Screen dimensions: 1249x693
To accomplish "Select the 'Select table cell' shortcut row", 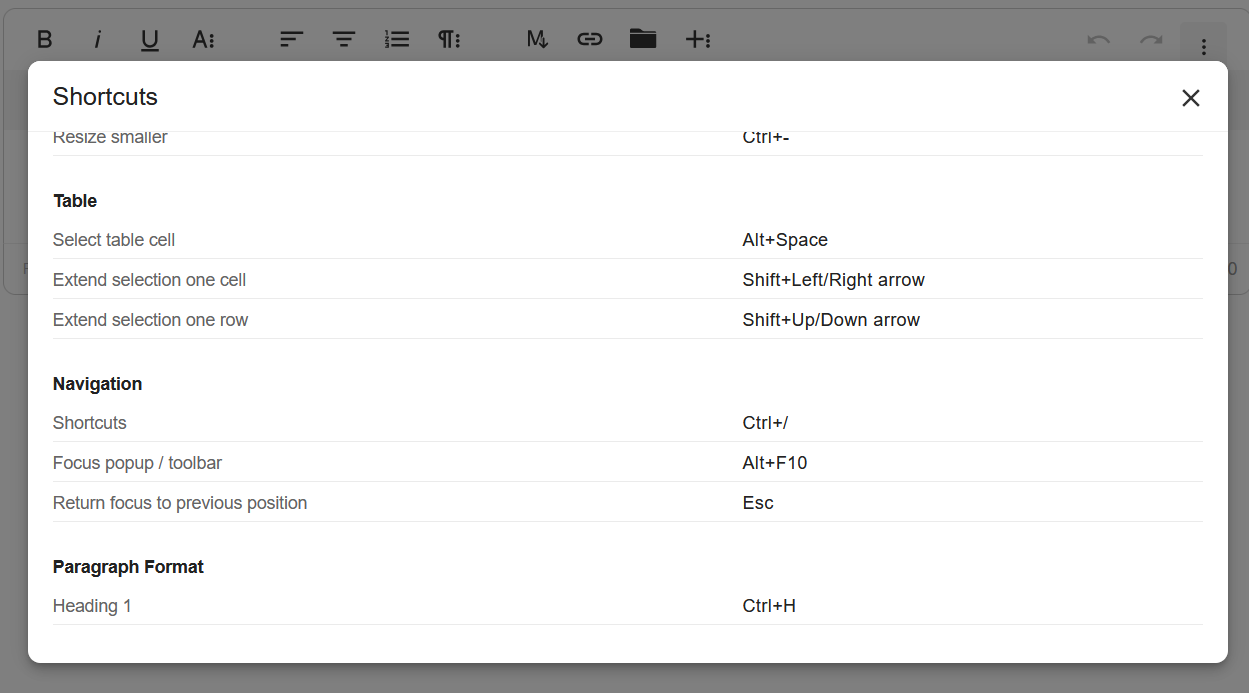I will click(x=627, y=240).
